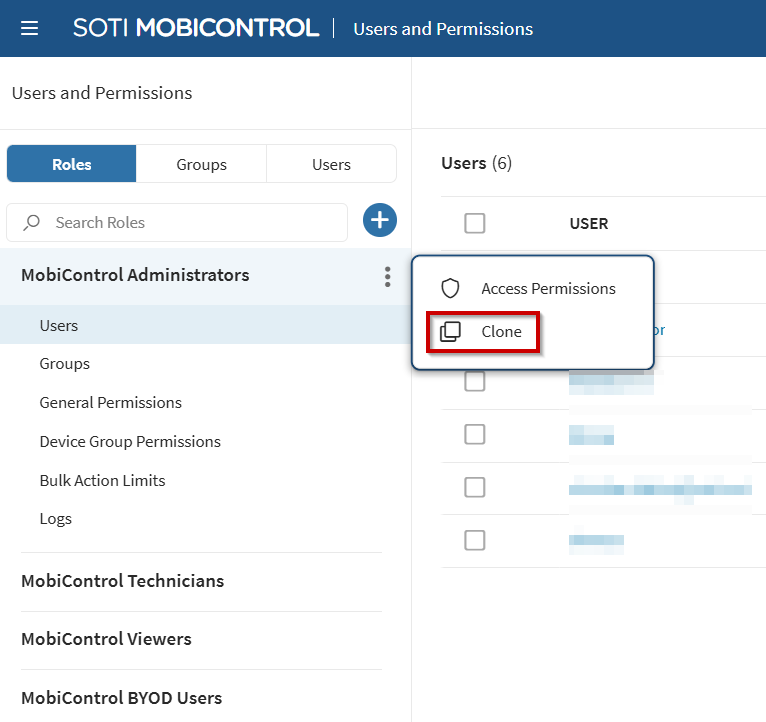This screenshot has height=722, width=766.
Task: Click the Clone duplicate icon
Action: click(x=450, y=332)
